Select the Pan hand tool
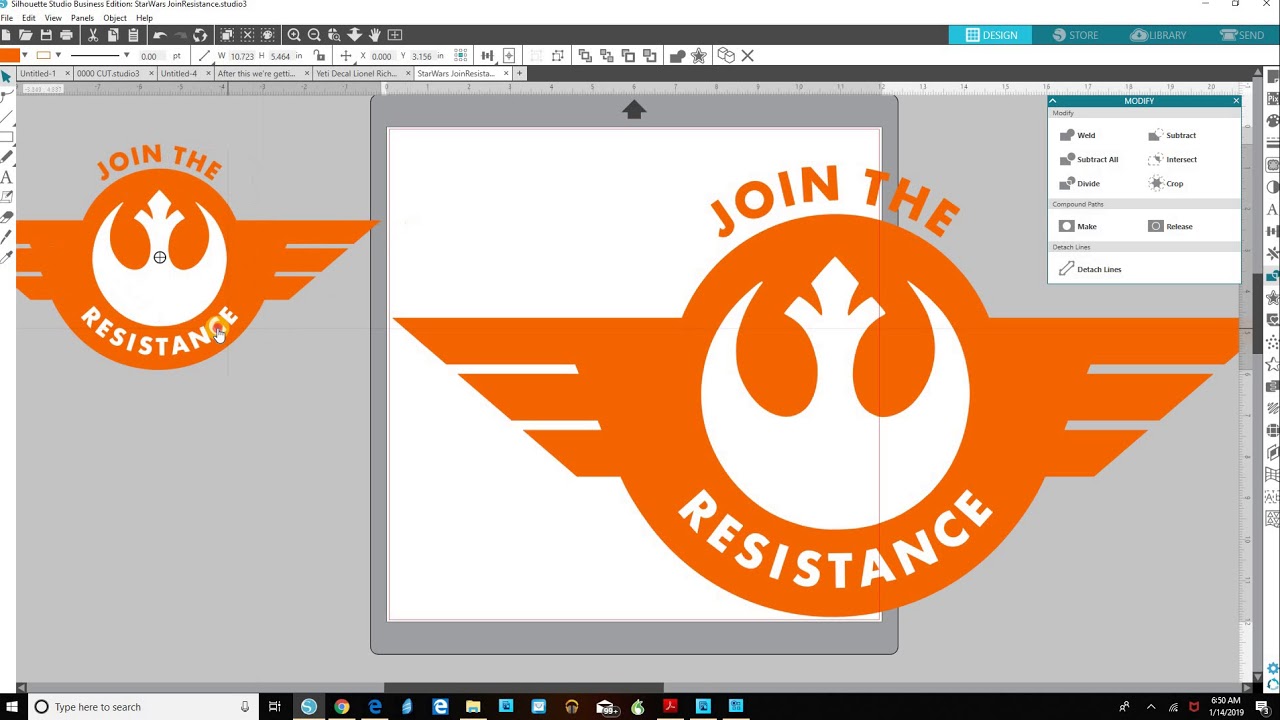1280x720 pixels. [374, 35]
